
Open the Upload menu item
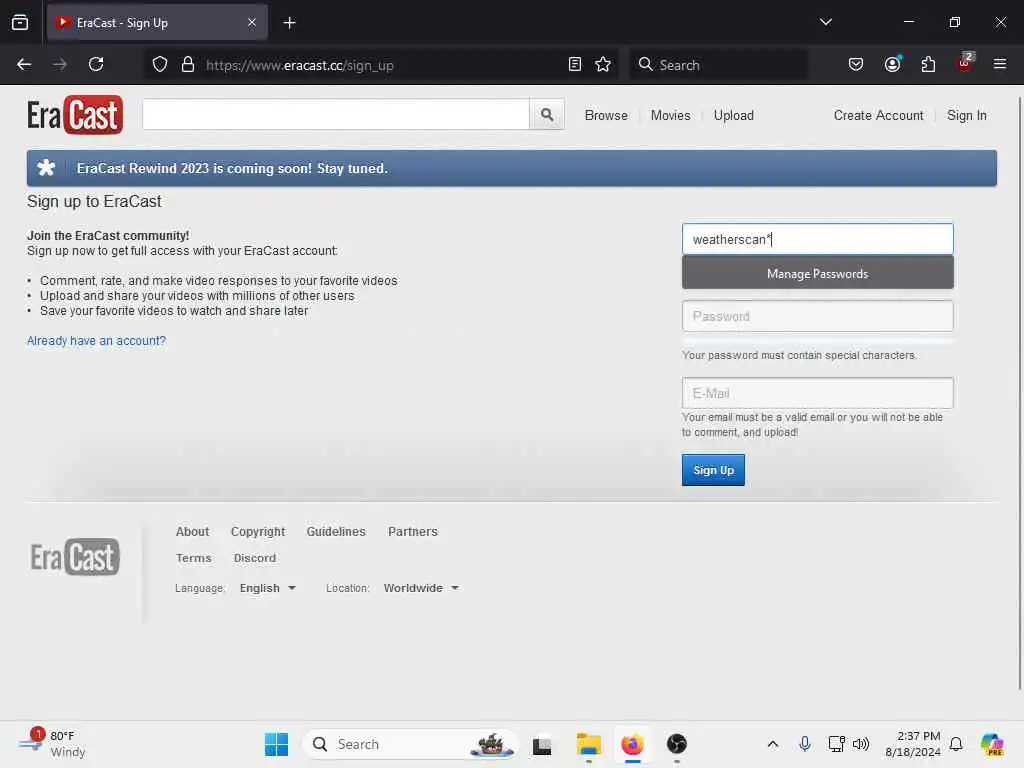[x=733, y=116]
